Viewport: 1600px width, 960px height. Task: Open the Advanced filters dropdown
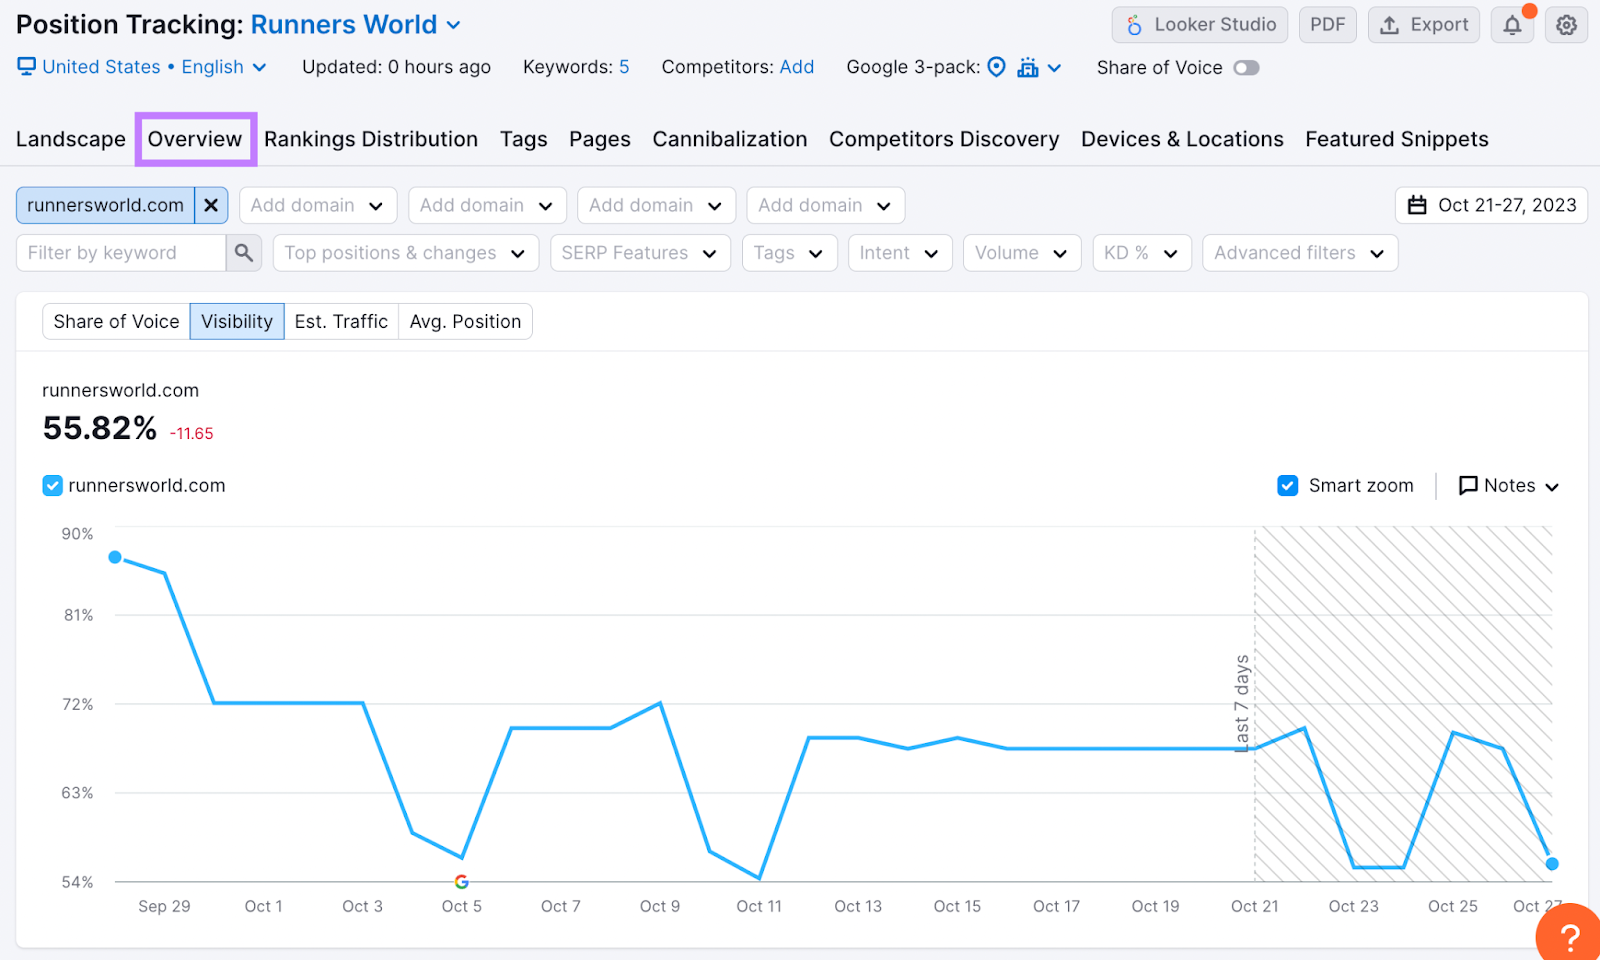(x=1298, y=252)
